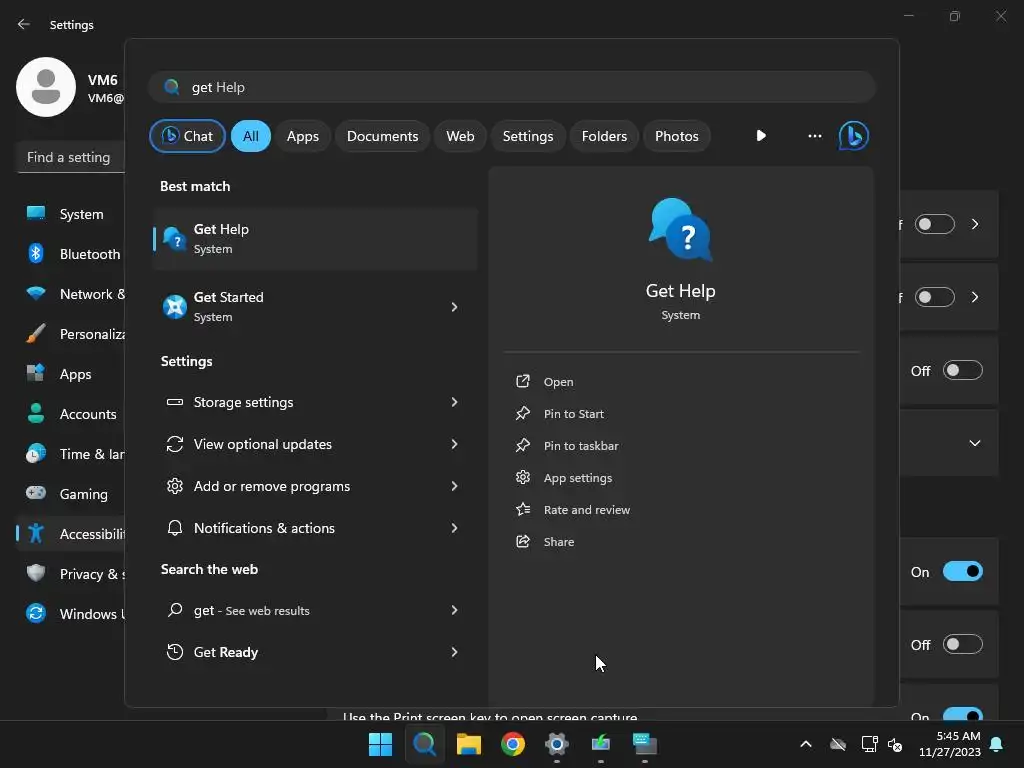This screenshot has height=768, width=1024.
Task: Click the Find a setting search box
Action: (x=71, y=157)
